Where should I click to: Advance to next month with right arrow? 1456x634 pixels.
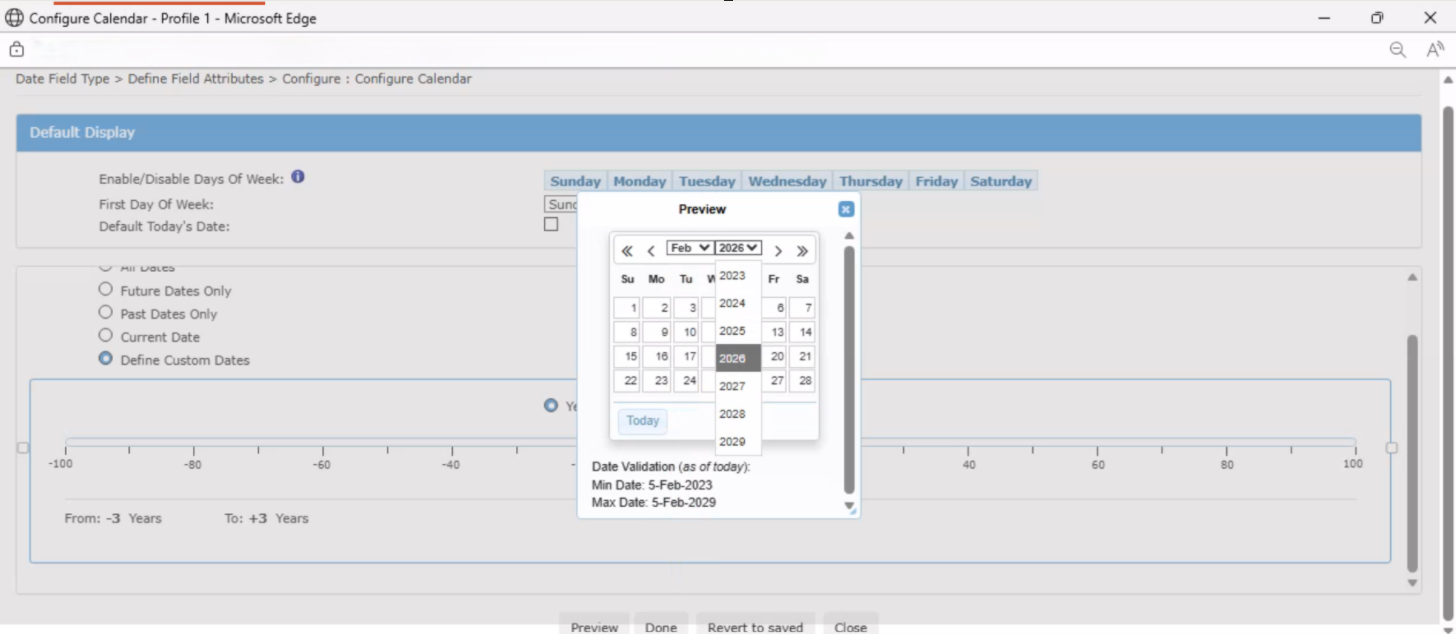(778, 251)
